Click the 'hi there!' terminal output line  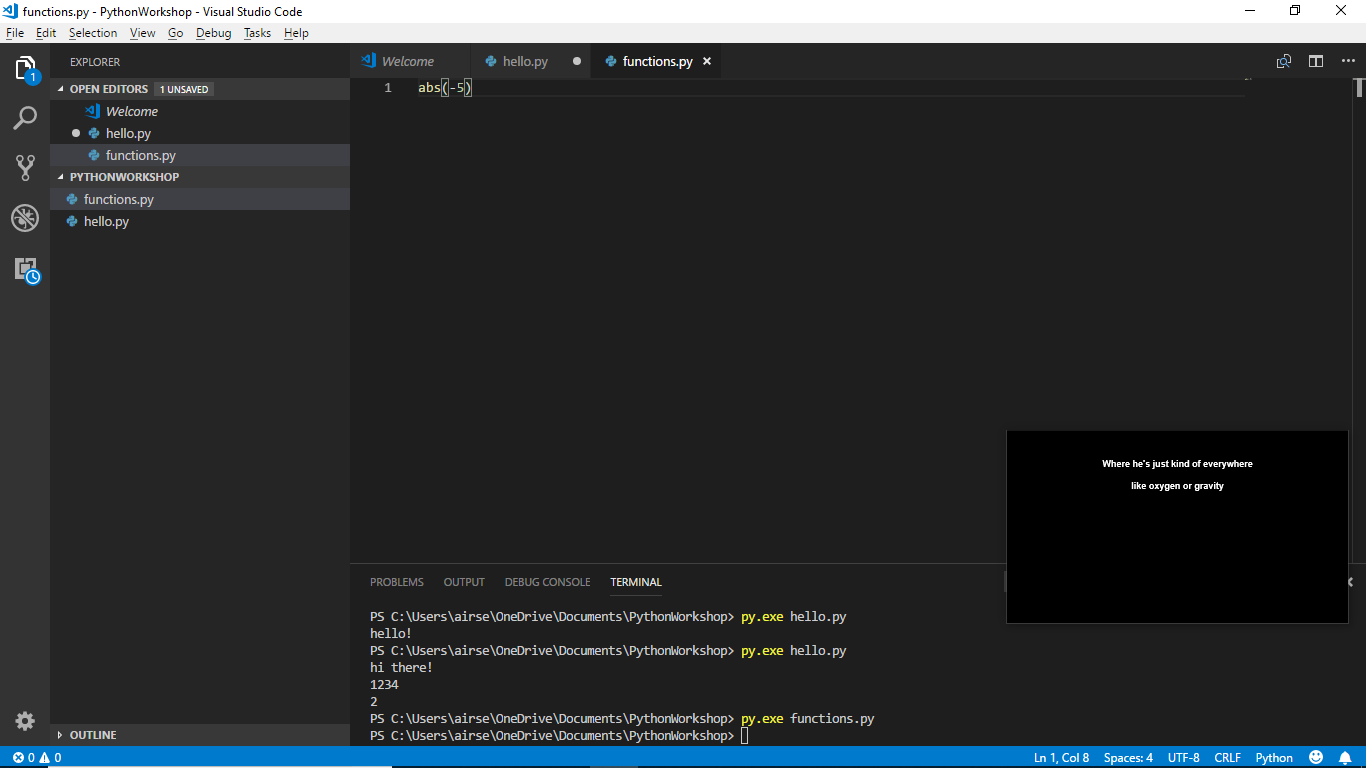(401, 668)
